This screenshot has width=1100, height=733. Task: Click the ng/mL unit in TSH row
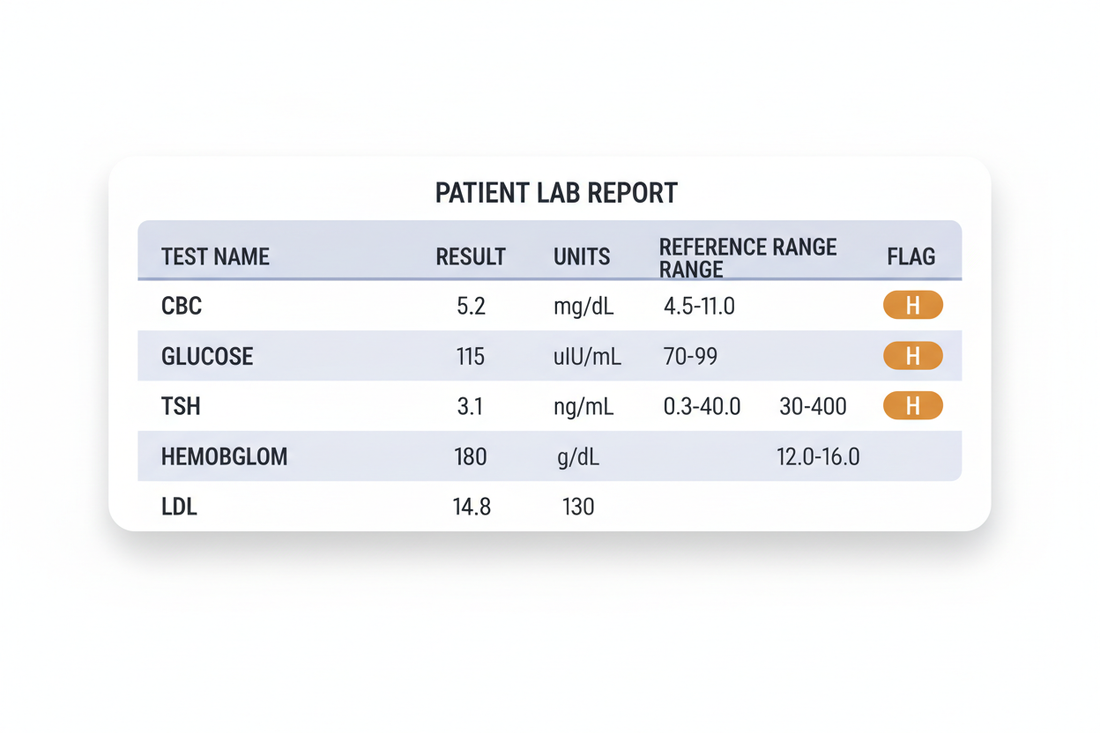[584, 407]
